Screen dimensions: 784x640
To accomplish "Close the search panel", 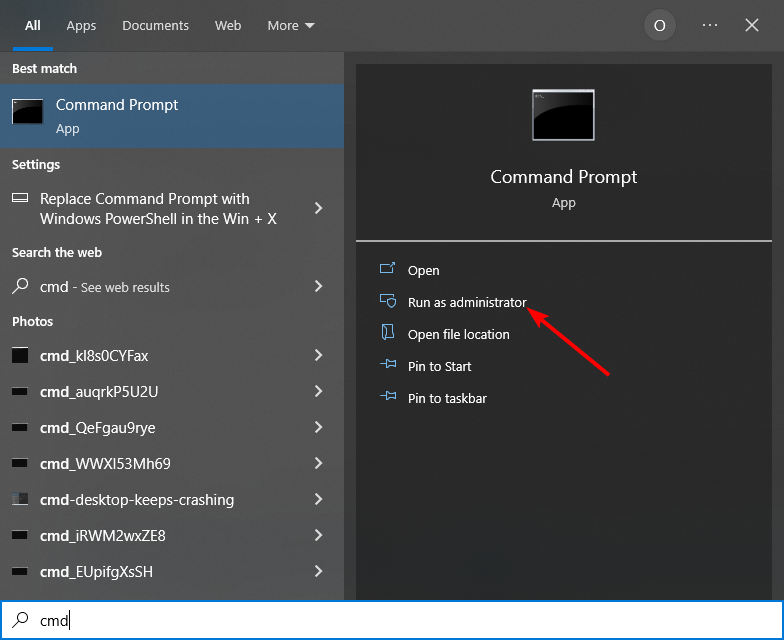I will pyautogui.click(x=752, y=26).
